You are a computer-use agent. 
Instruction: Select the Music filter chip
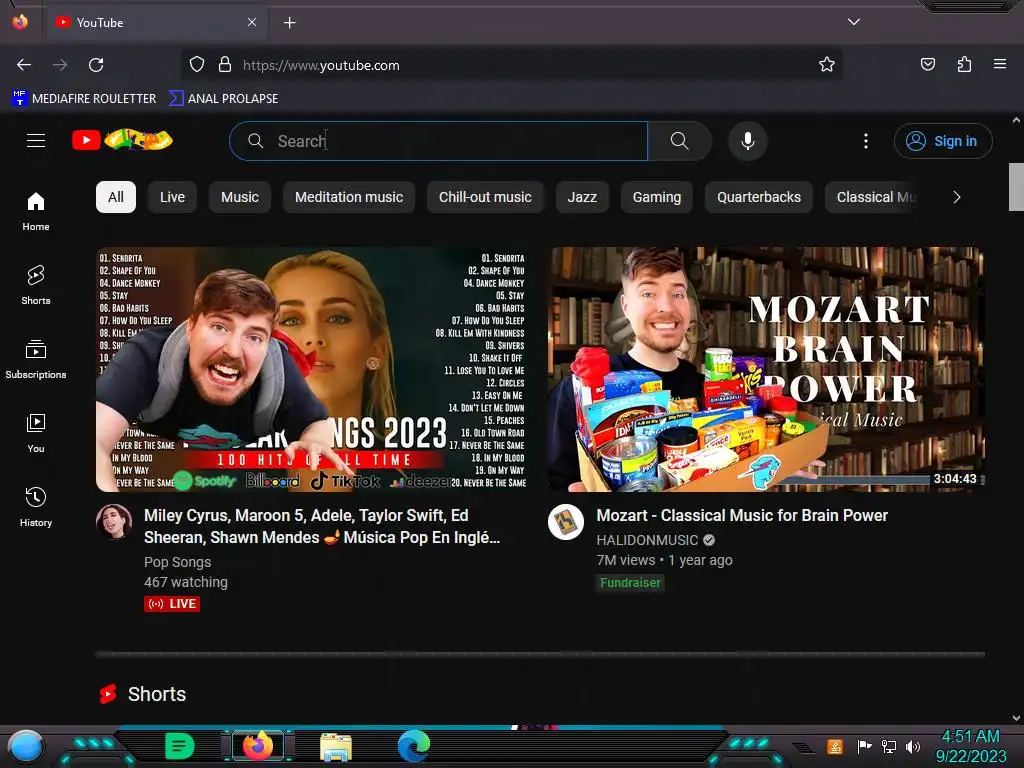(x=240, y=197)
